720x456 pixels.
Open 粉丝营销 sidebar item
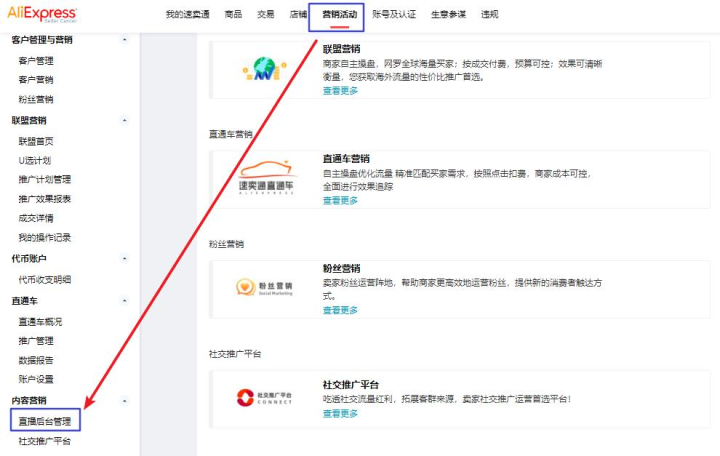(36, 99)
